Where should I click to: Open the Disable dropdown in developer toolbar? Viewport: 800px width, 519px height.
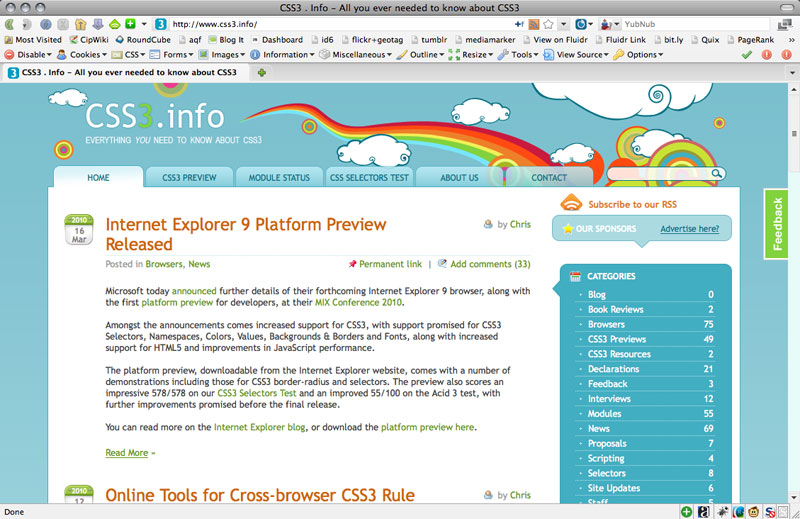click(28, 55)
